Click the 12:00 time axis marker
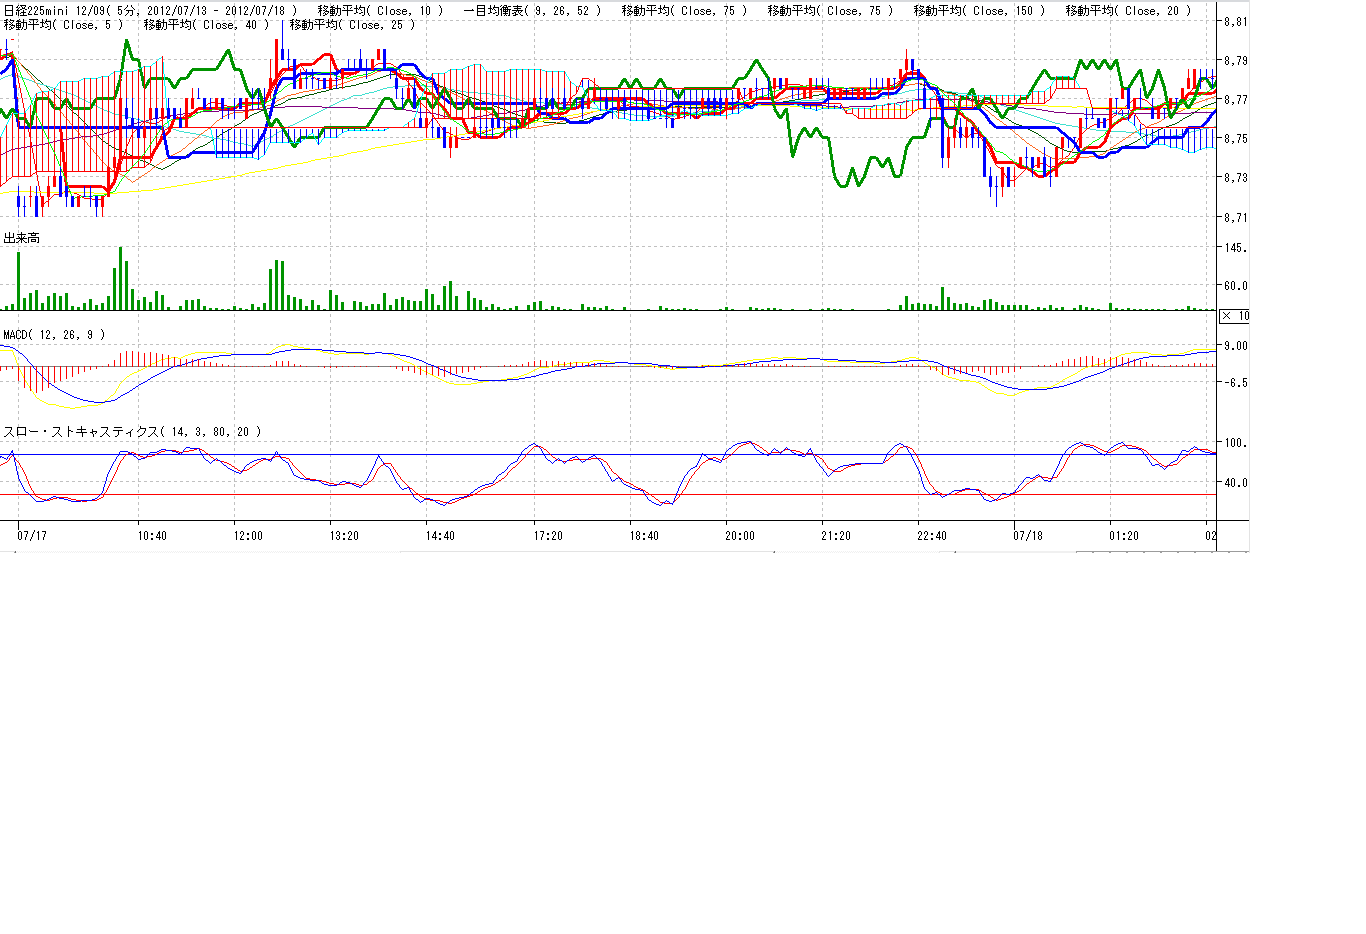Viewport: 1366px width, 934px height. point(248,536)
